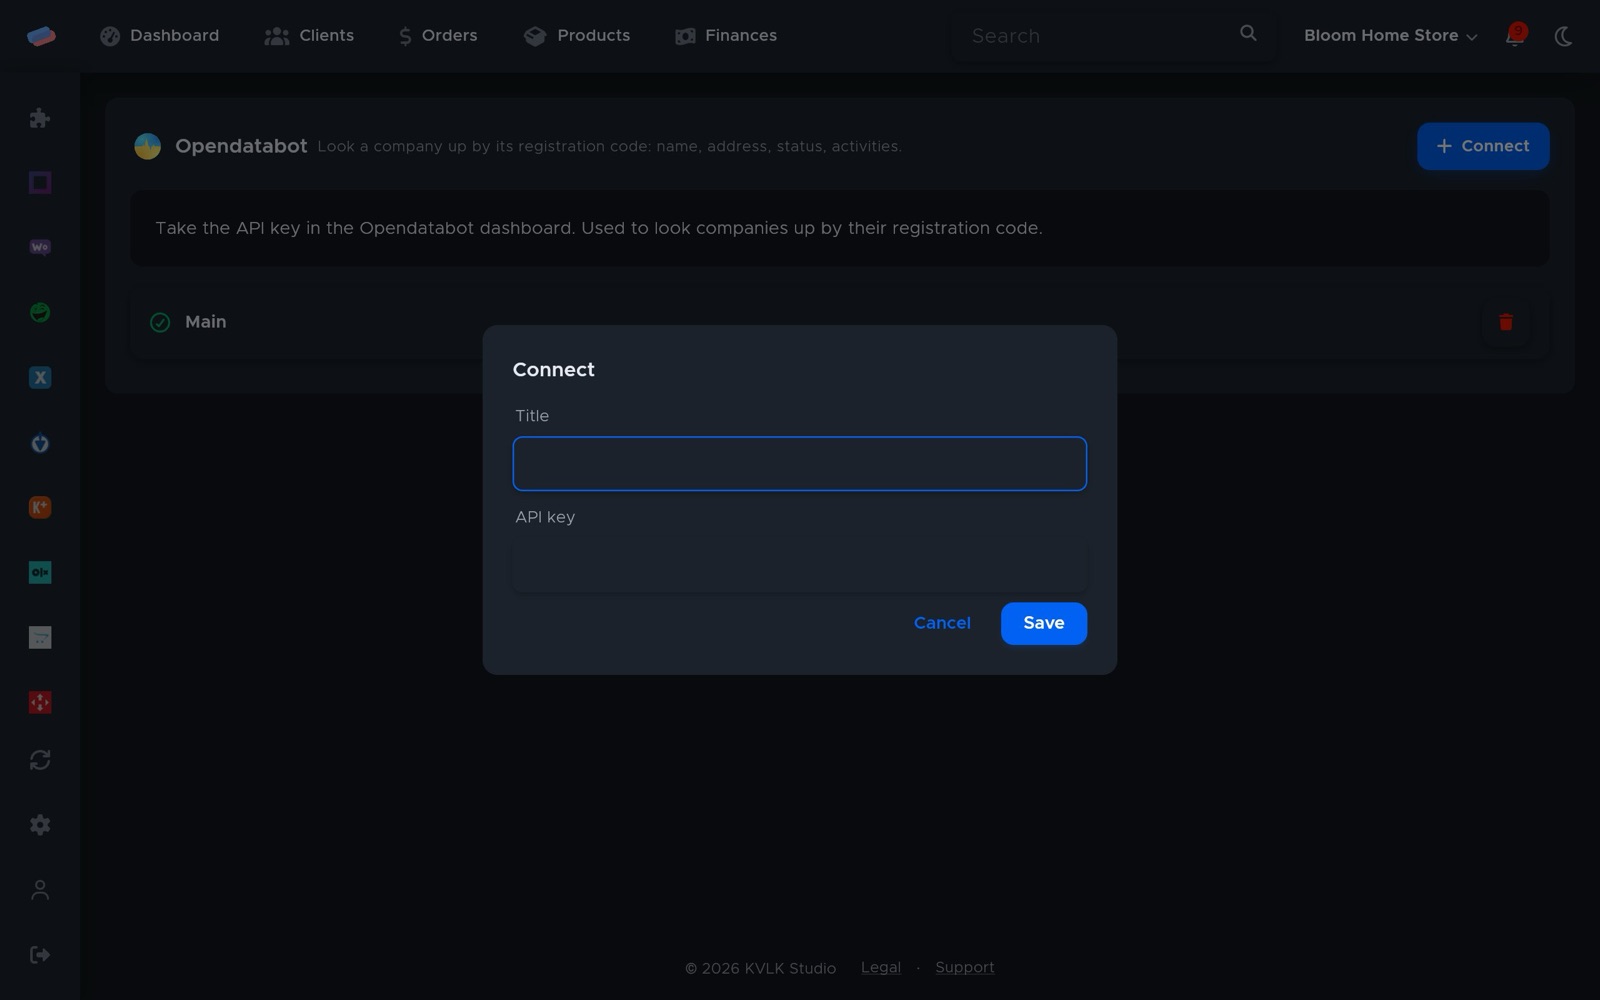Save the connection in the dialog
Viewport: 1600px width, 1000px height.
[1043, 623]
